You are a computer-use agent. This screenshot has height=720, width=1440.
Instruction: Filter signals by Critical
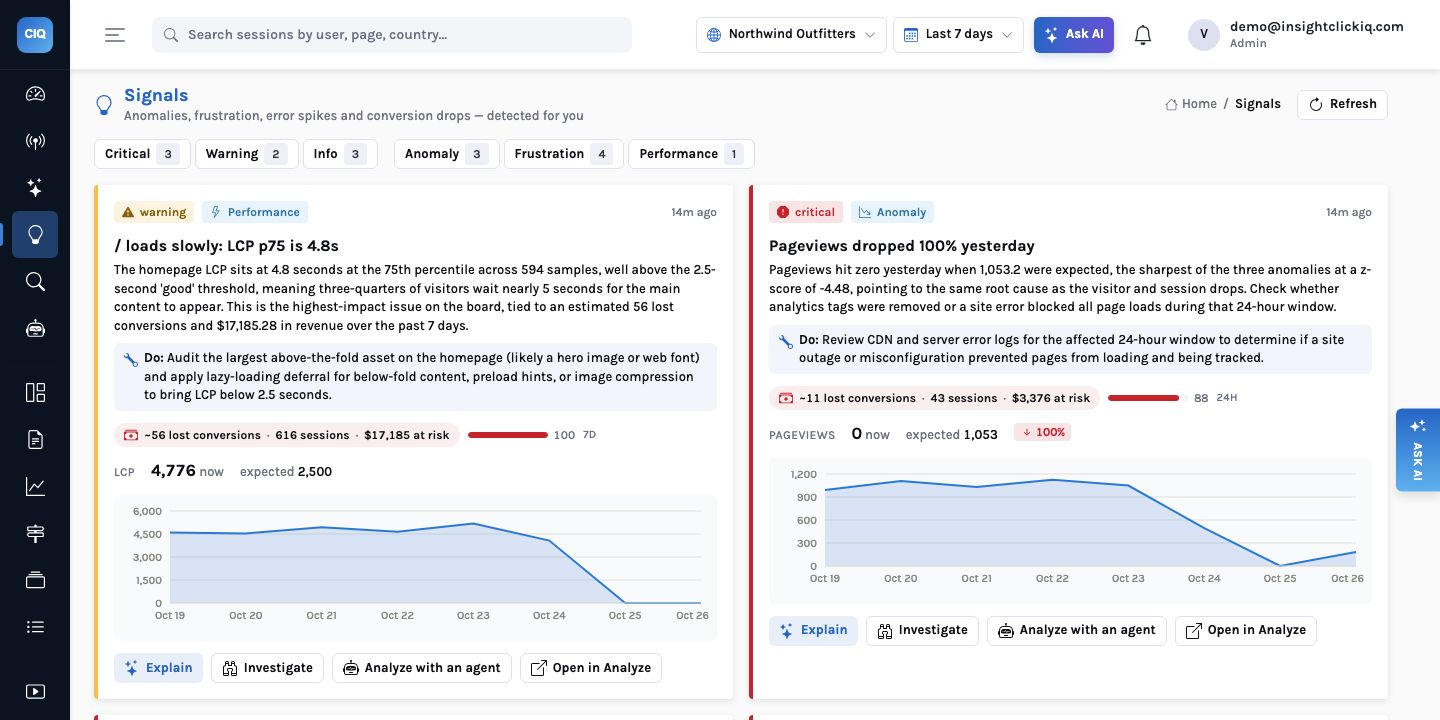[x=141, y=154]
